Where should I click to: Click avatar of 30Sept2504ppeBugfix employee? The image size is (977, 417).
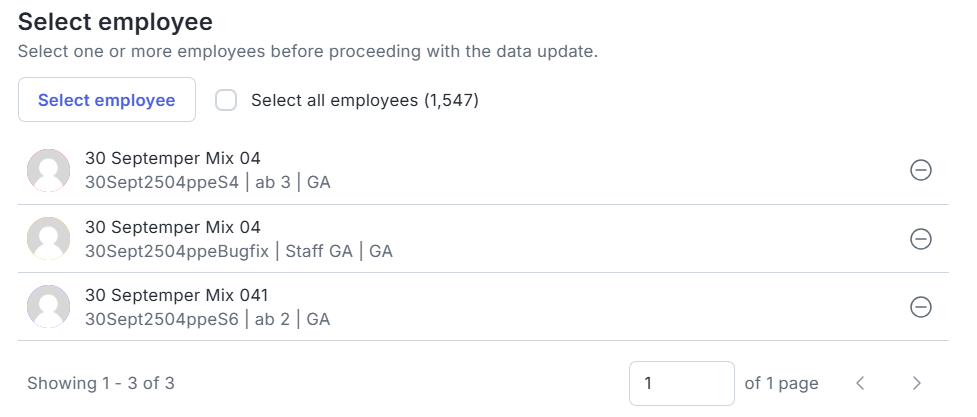coord(48,238)
